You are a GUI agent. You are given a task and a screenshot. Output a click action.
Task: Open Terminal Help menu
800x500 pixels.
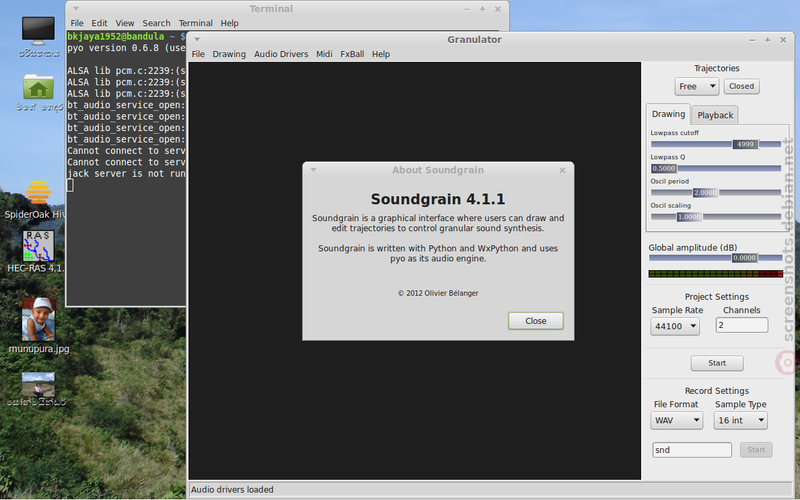coord(229,23)
